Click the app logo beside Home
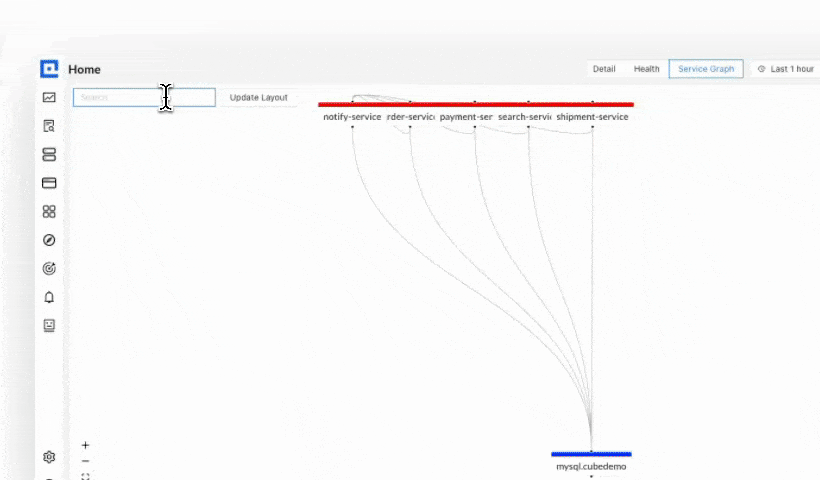This screenshot has height=480, width=820. [x=49, y=69]
